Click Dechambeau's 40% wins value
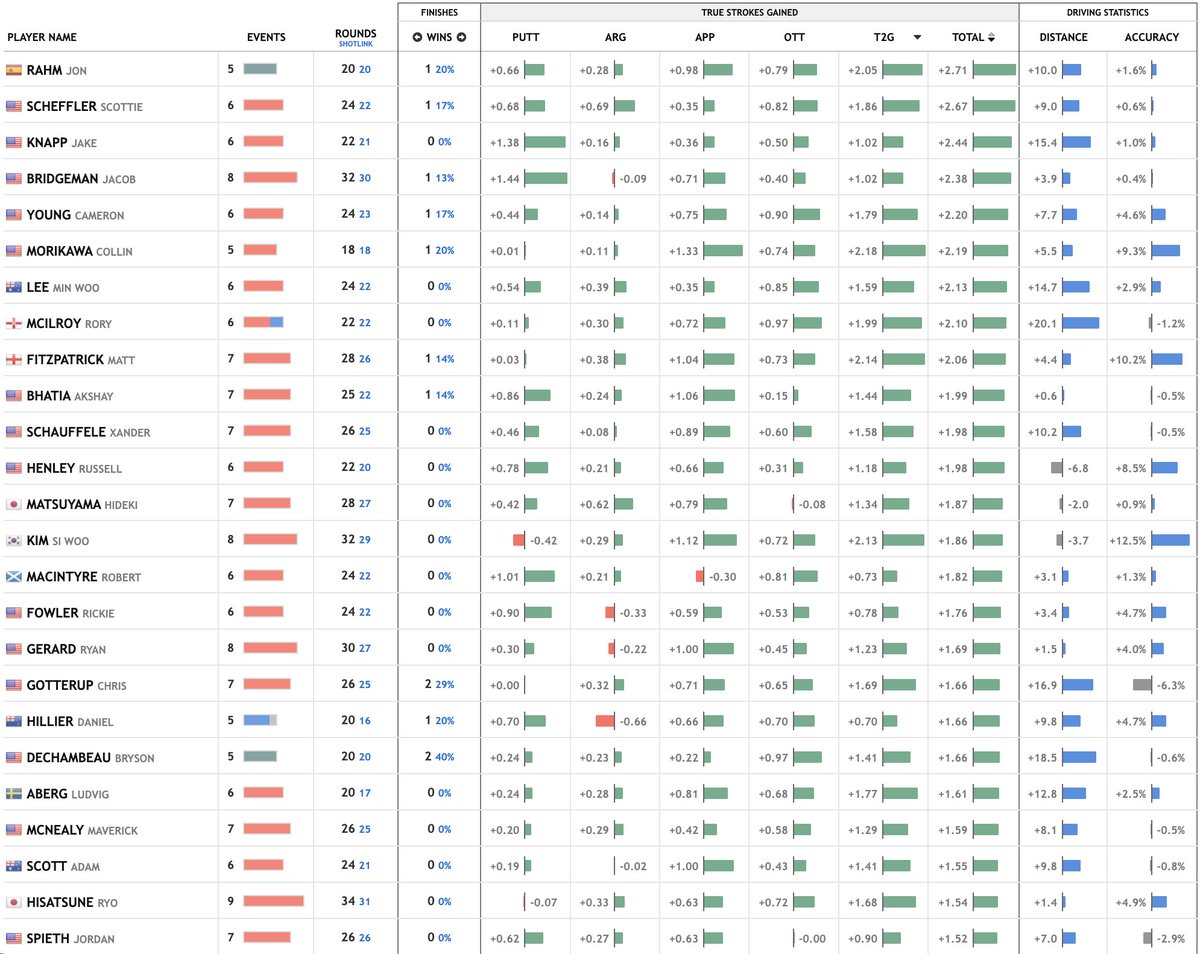This screenshot has height=954, width=1200. [x=445, y=757]
